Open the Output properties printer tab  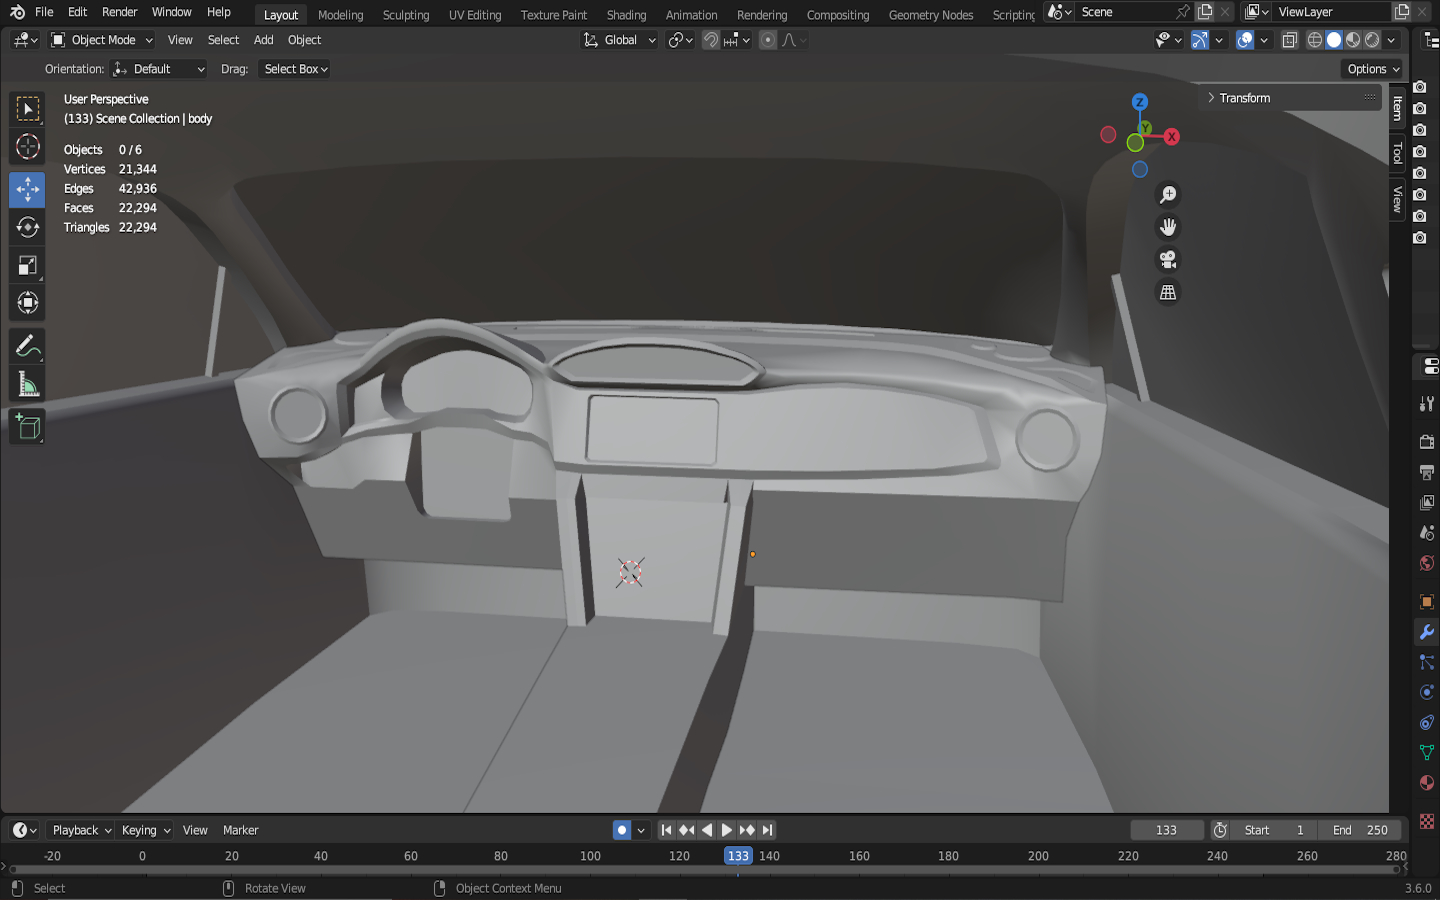click(1427, 472)
